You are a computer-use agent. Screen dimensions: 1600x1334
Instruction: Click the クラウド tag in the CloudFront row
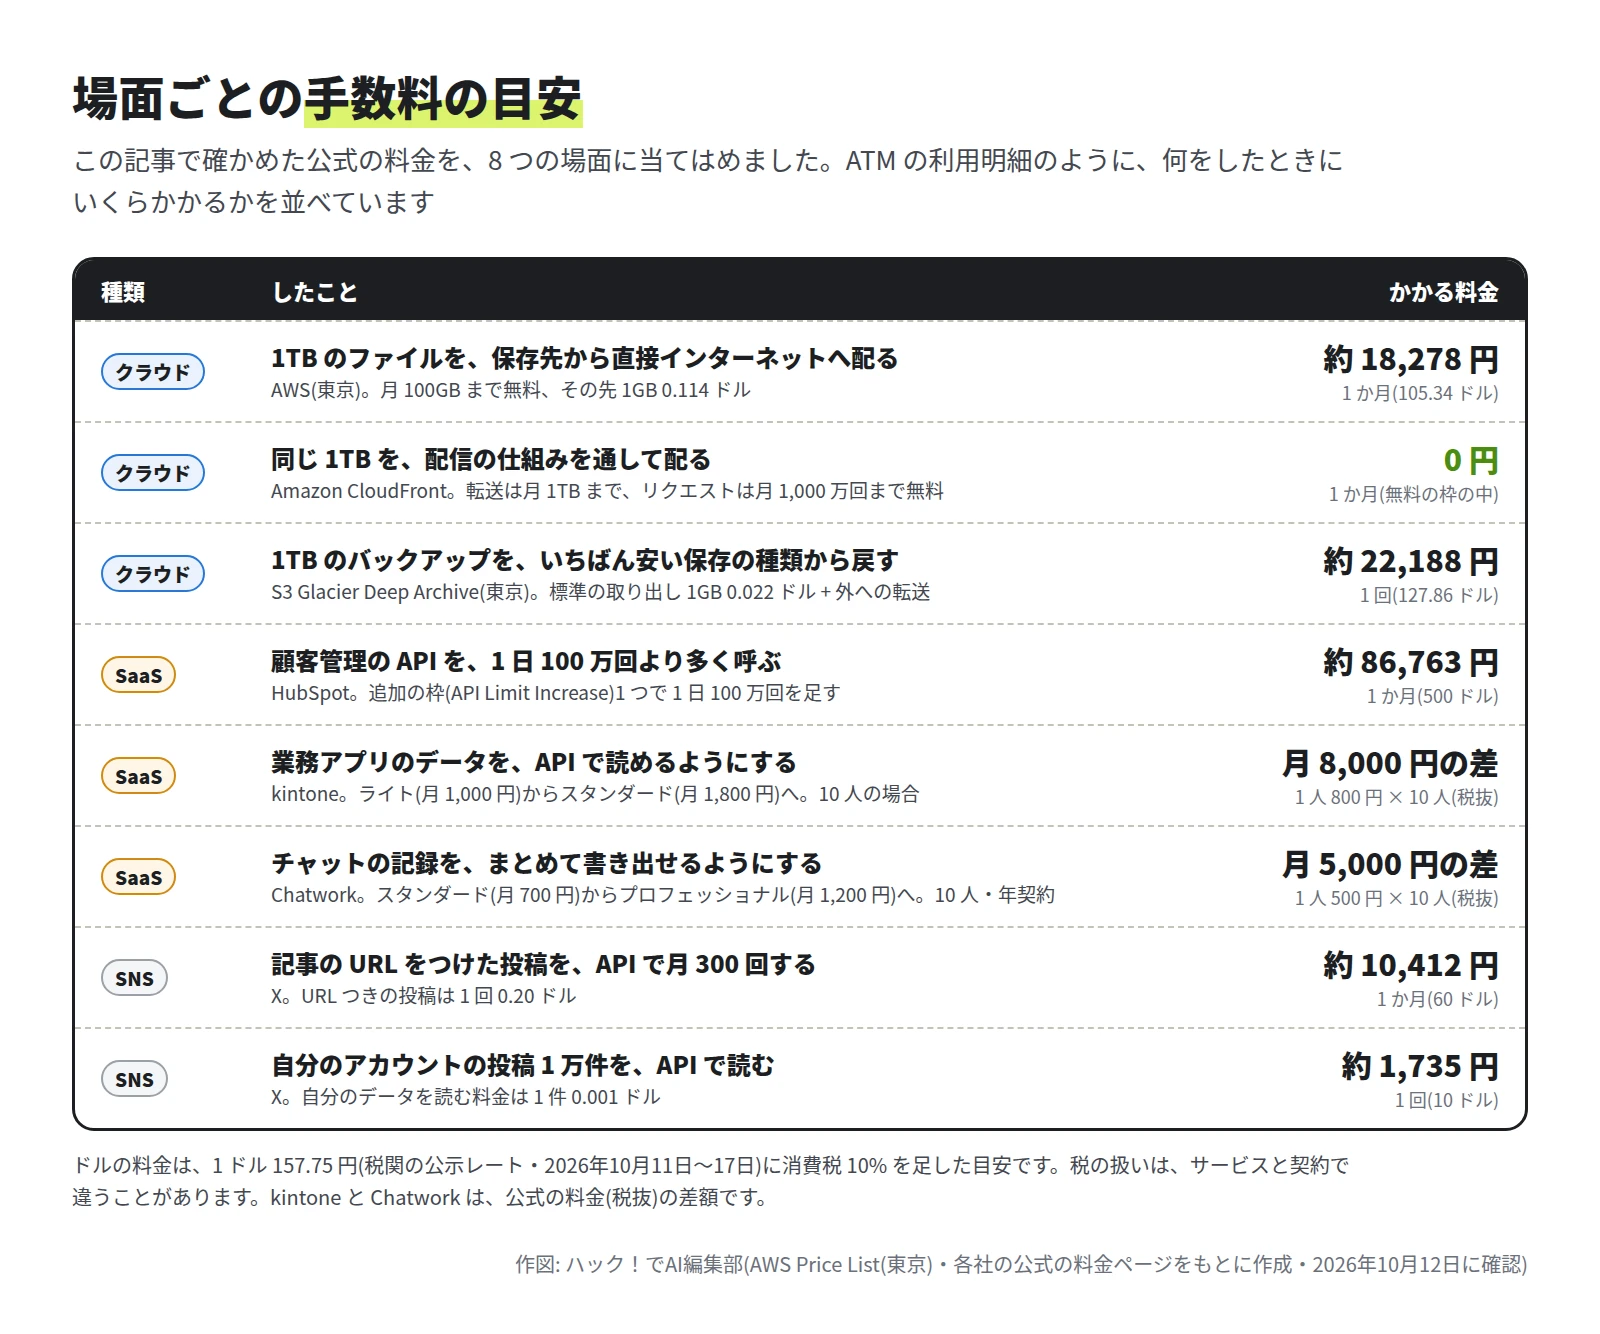[153, 473]
